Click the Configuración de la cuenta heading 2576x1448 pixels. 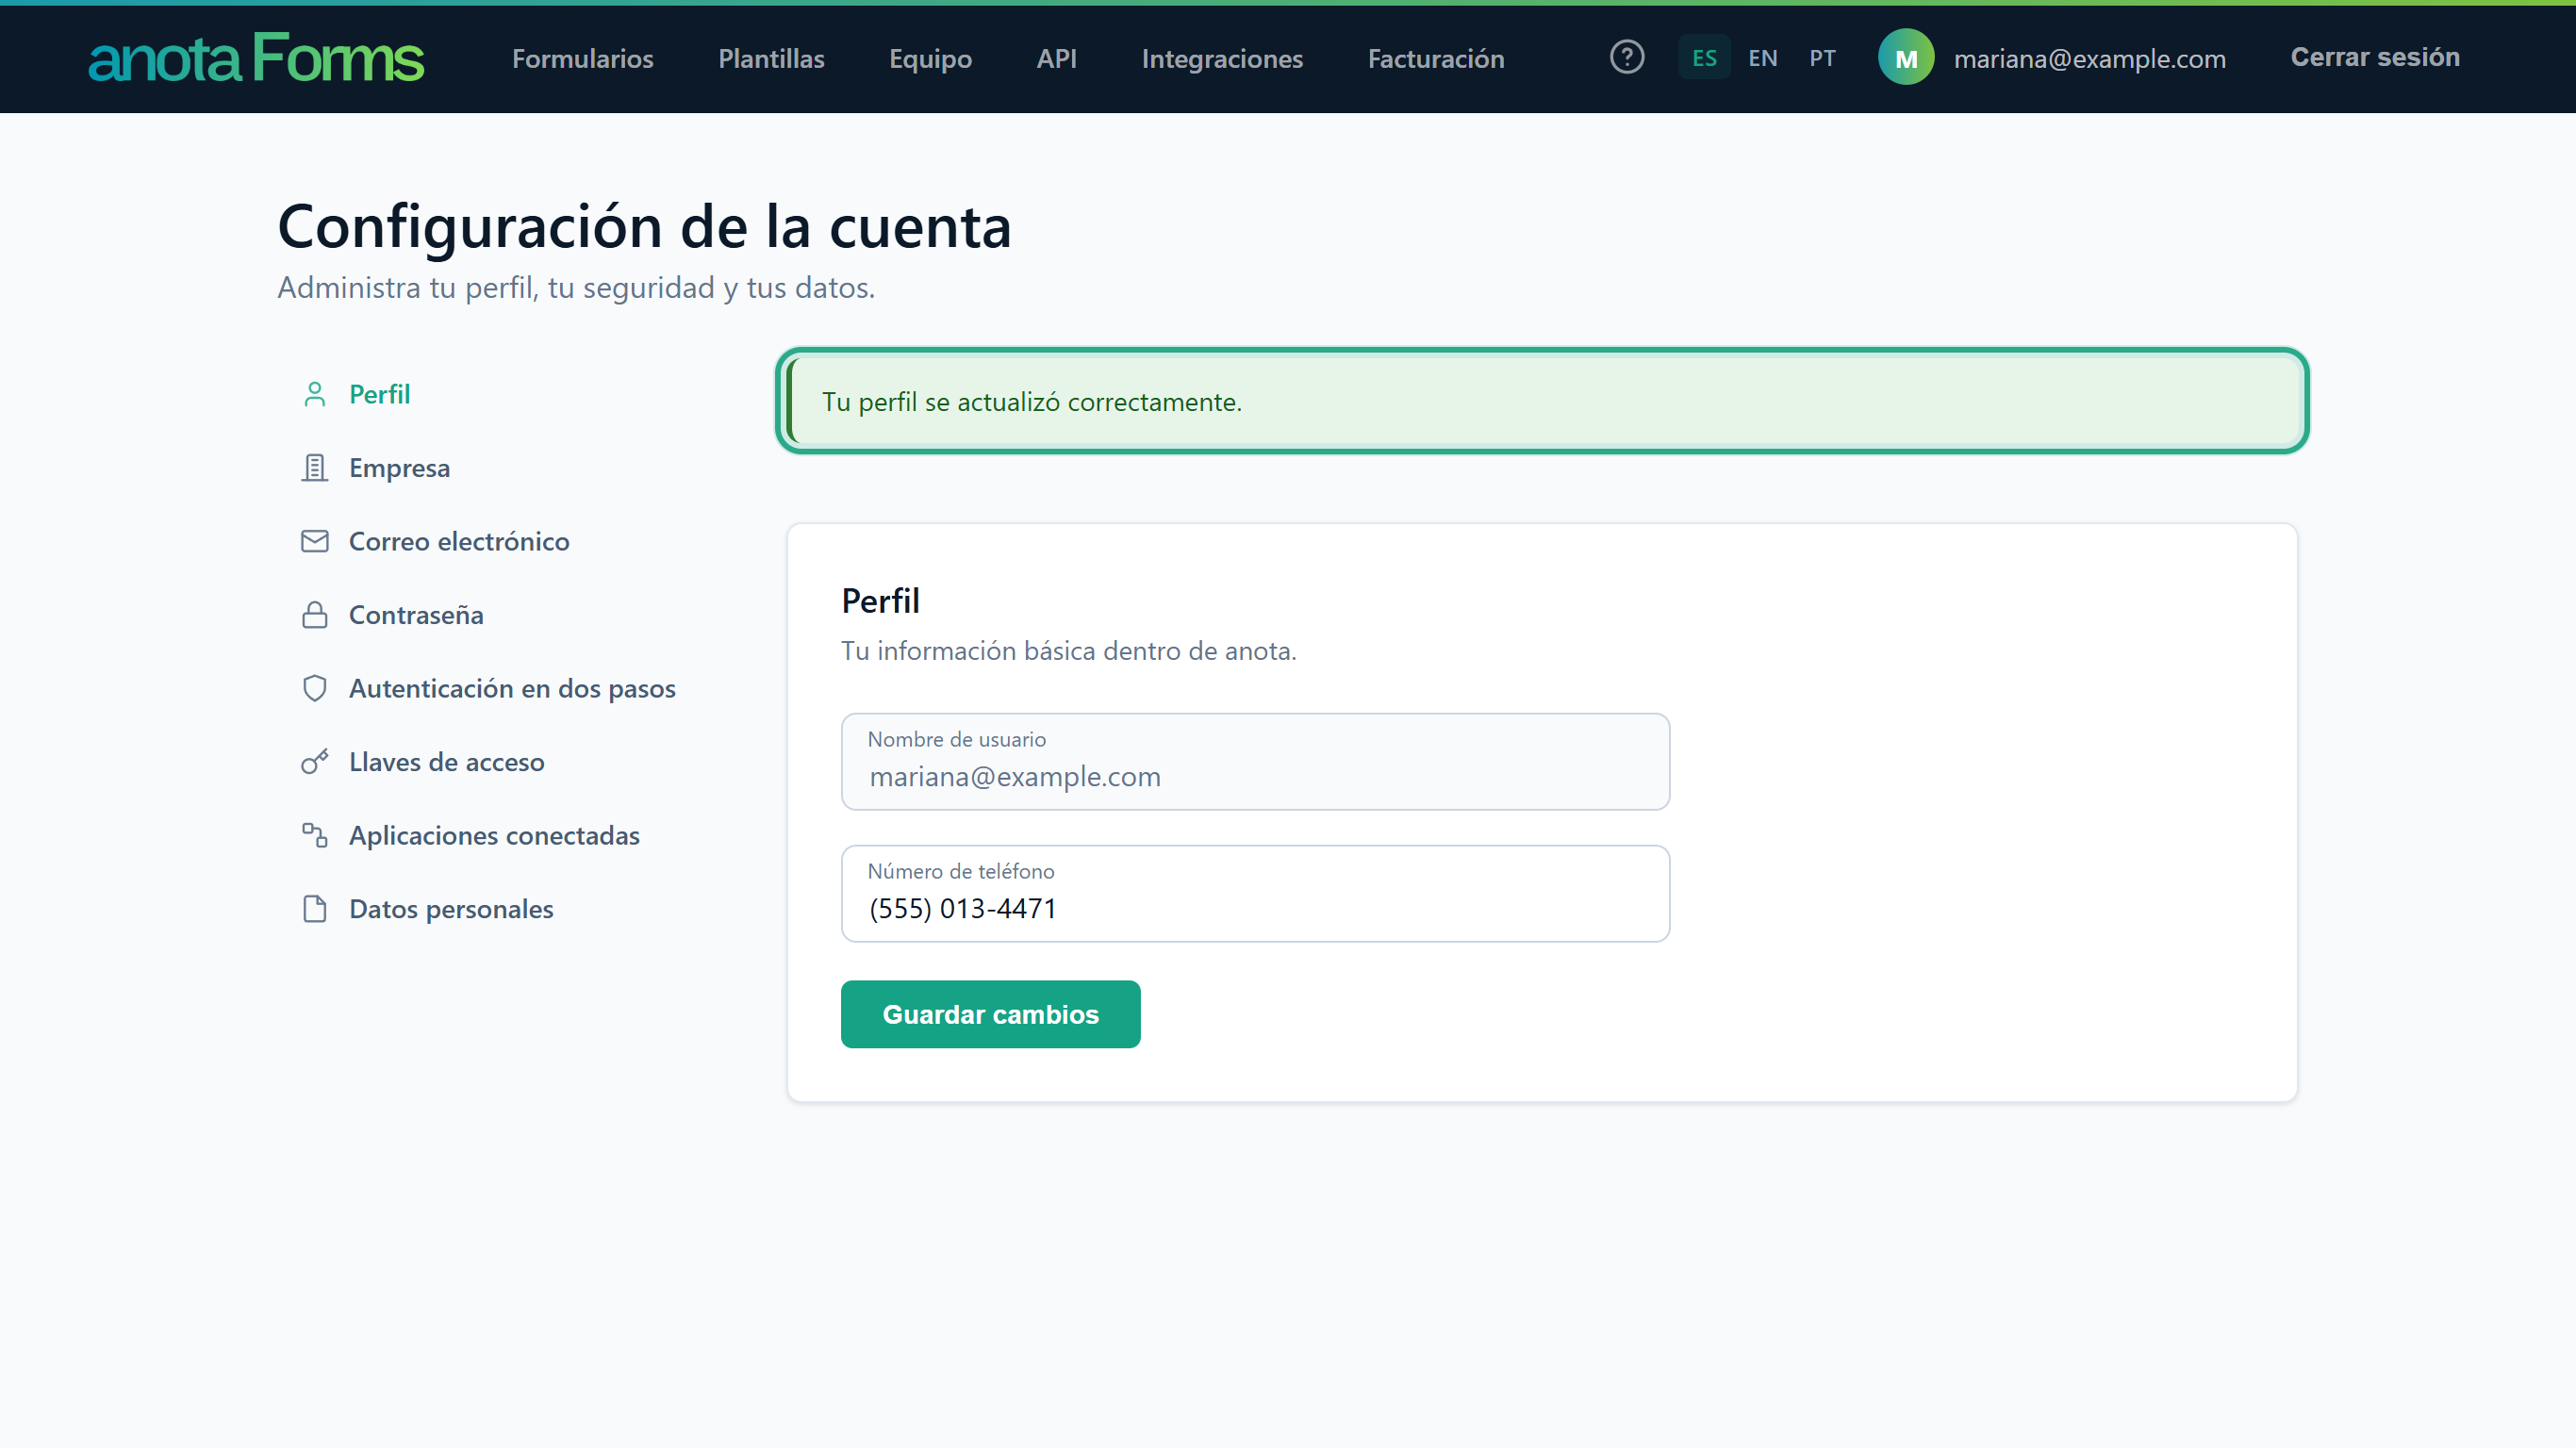tap(645, 226)
